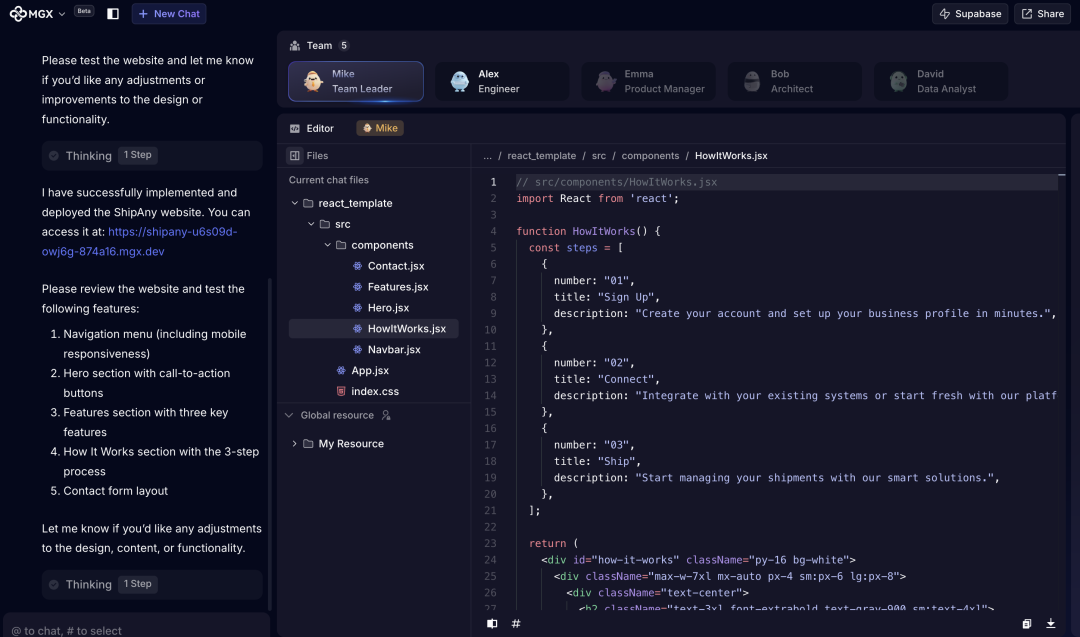
Task: Click the person icon beside Global resource
Action: point(386,416)
